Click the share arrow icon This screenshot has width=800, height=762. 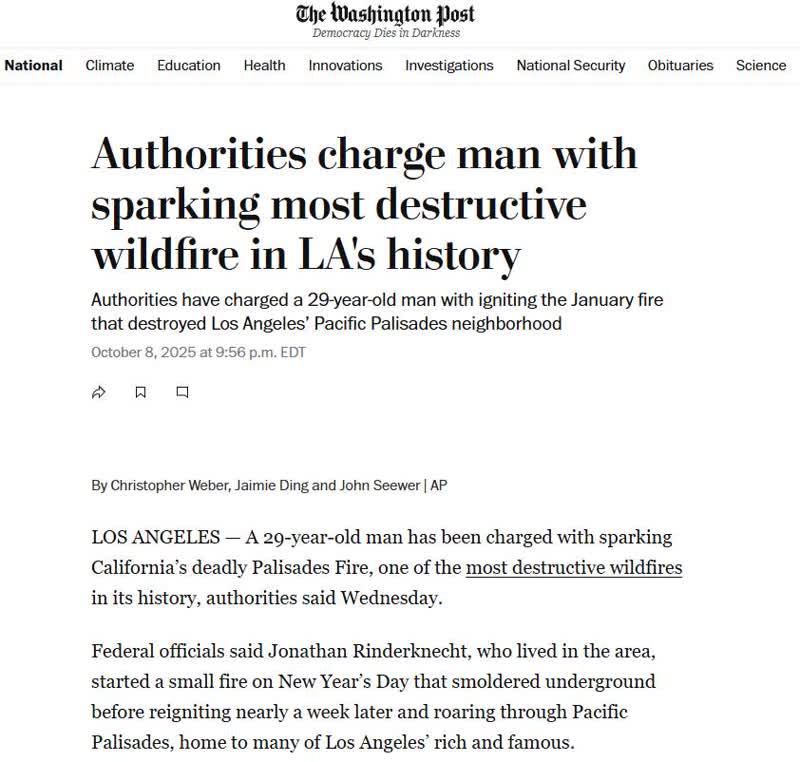coord(98,393)
